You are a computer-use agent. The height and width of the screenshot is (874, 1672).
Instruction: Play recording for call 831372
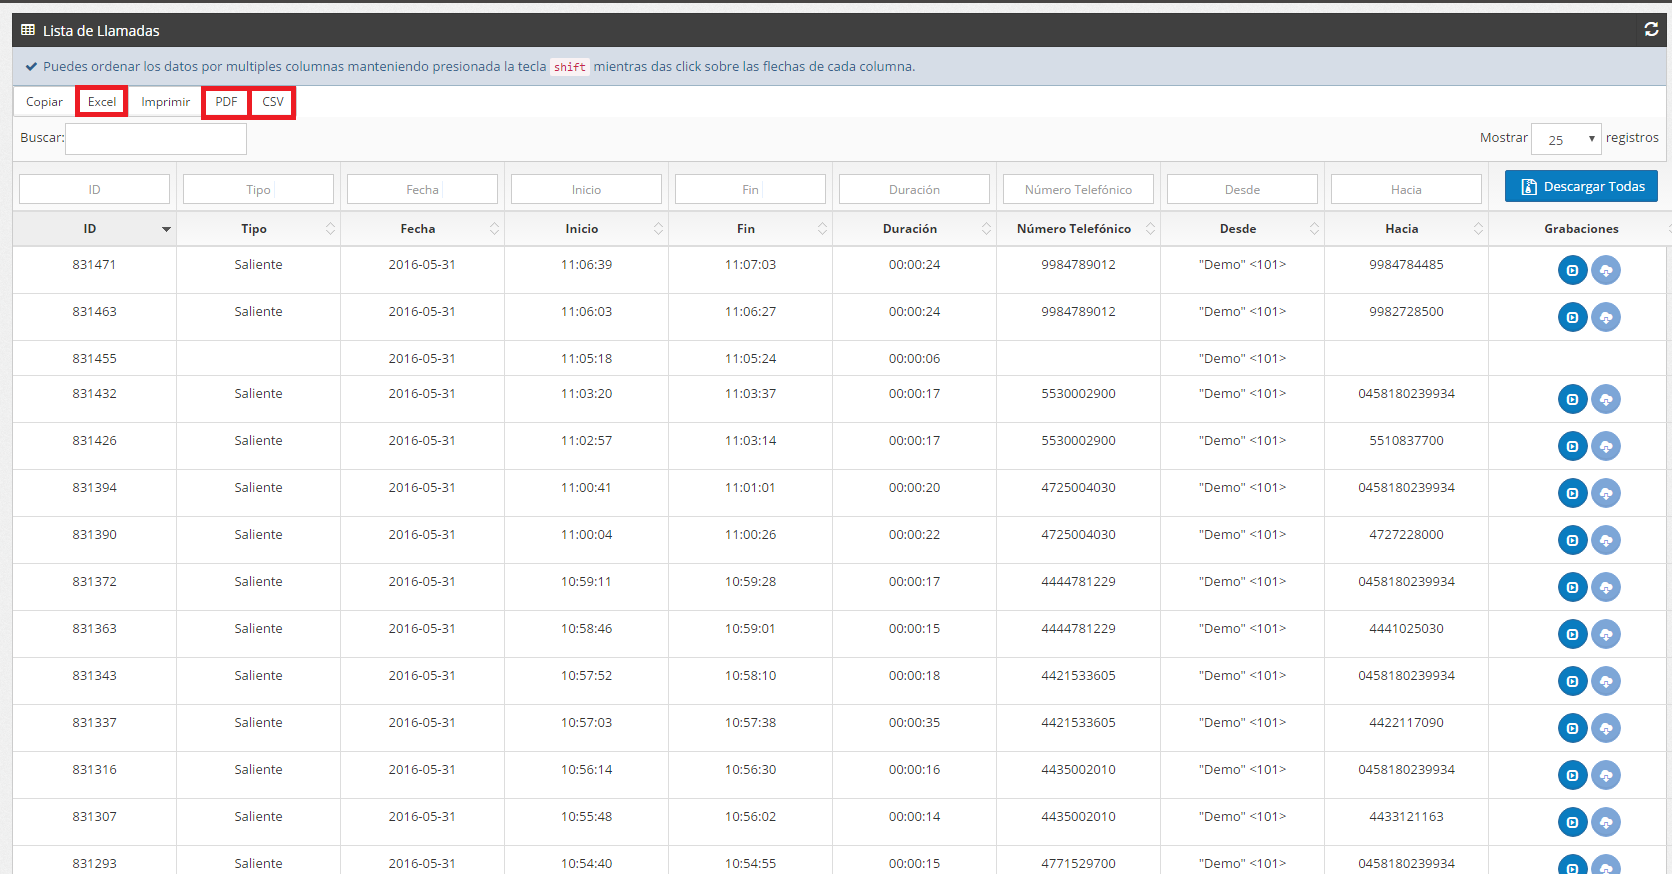[x=1573, y=587]
